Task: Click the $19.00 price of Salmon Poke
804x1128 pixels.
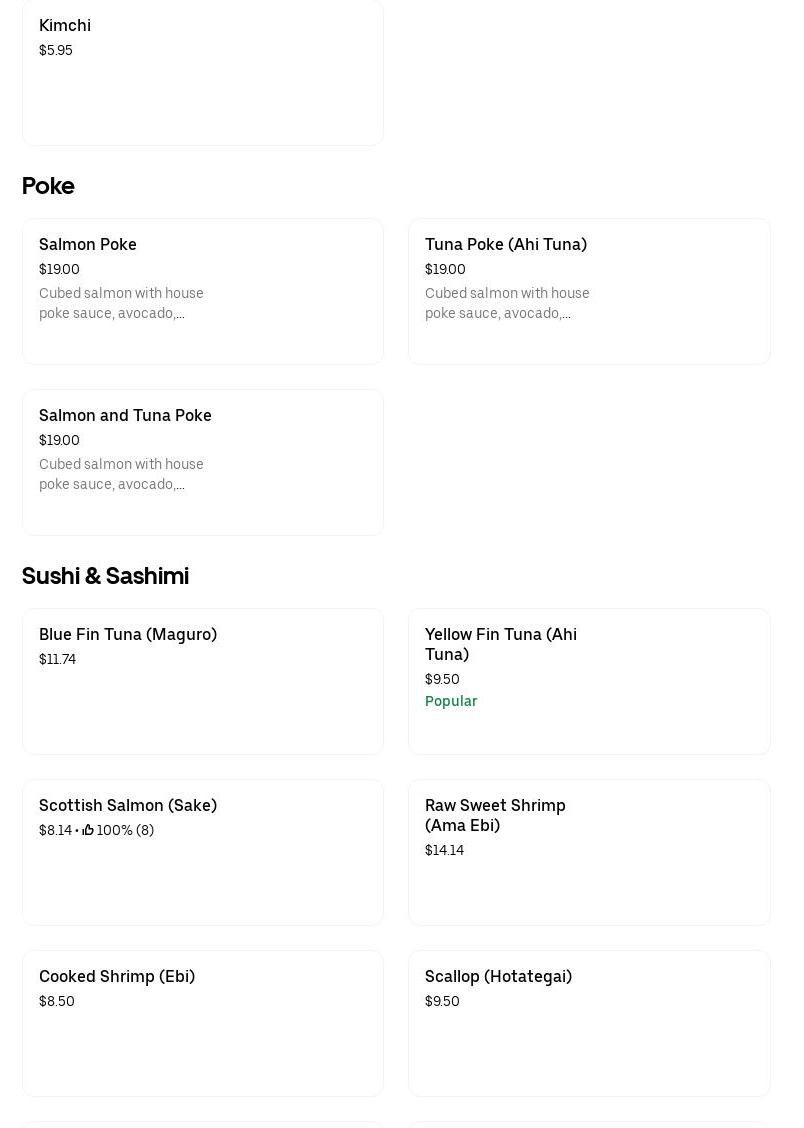Action: coord(59,269)
